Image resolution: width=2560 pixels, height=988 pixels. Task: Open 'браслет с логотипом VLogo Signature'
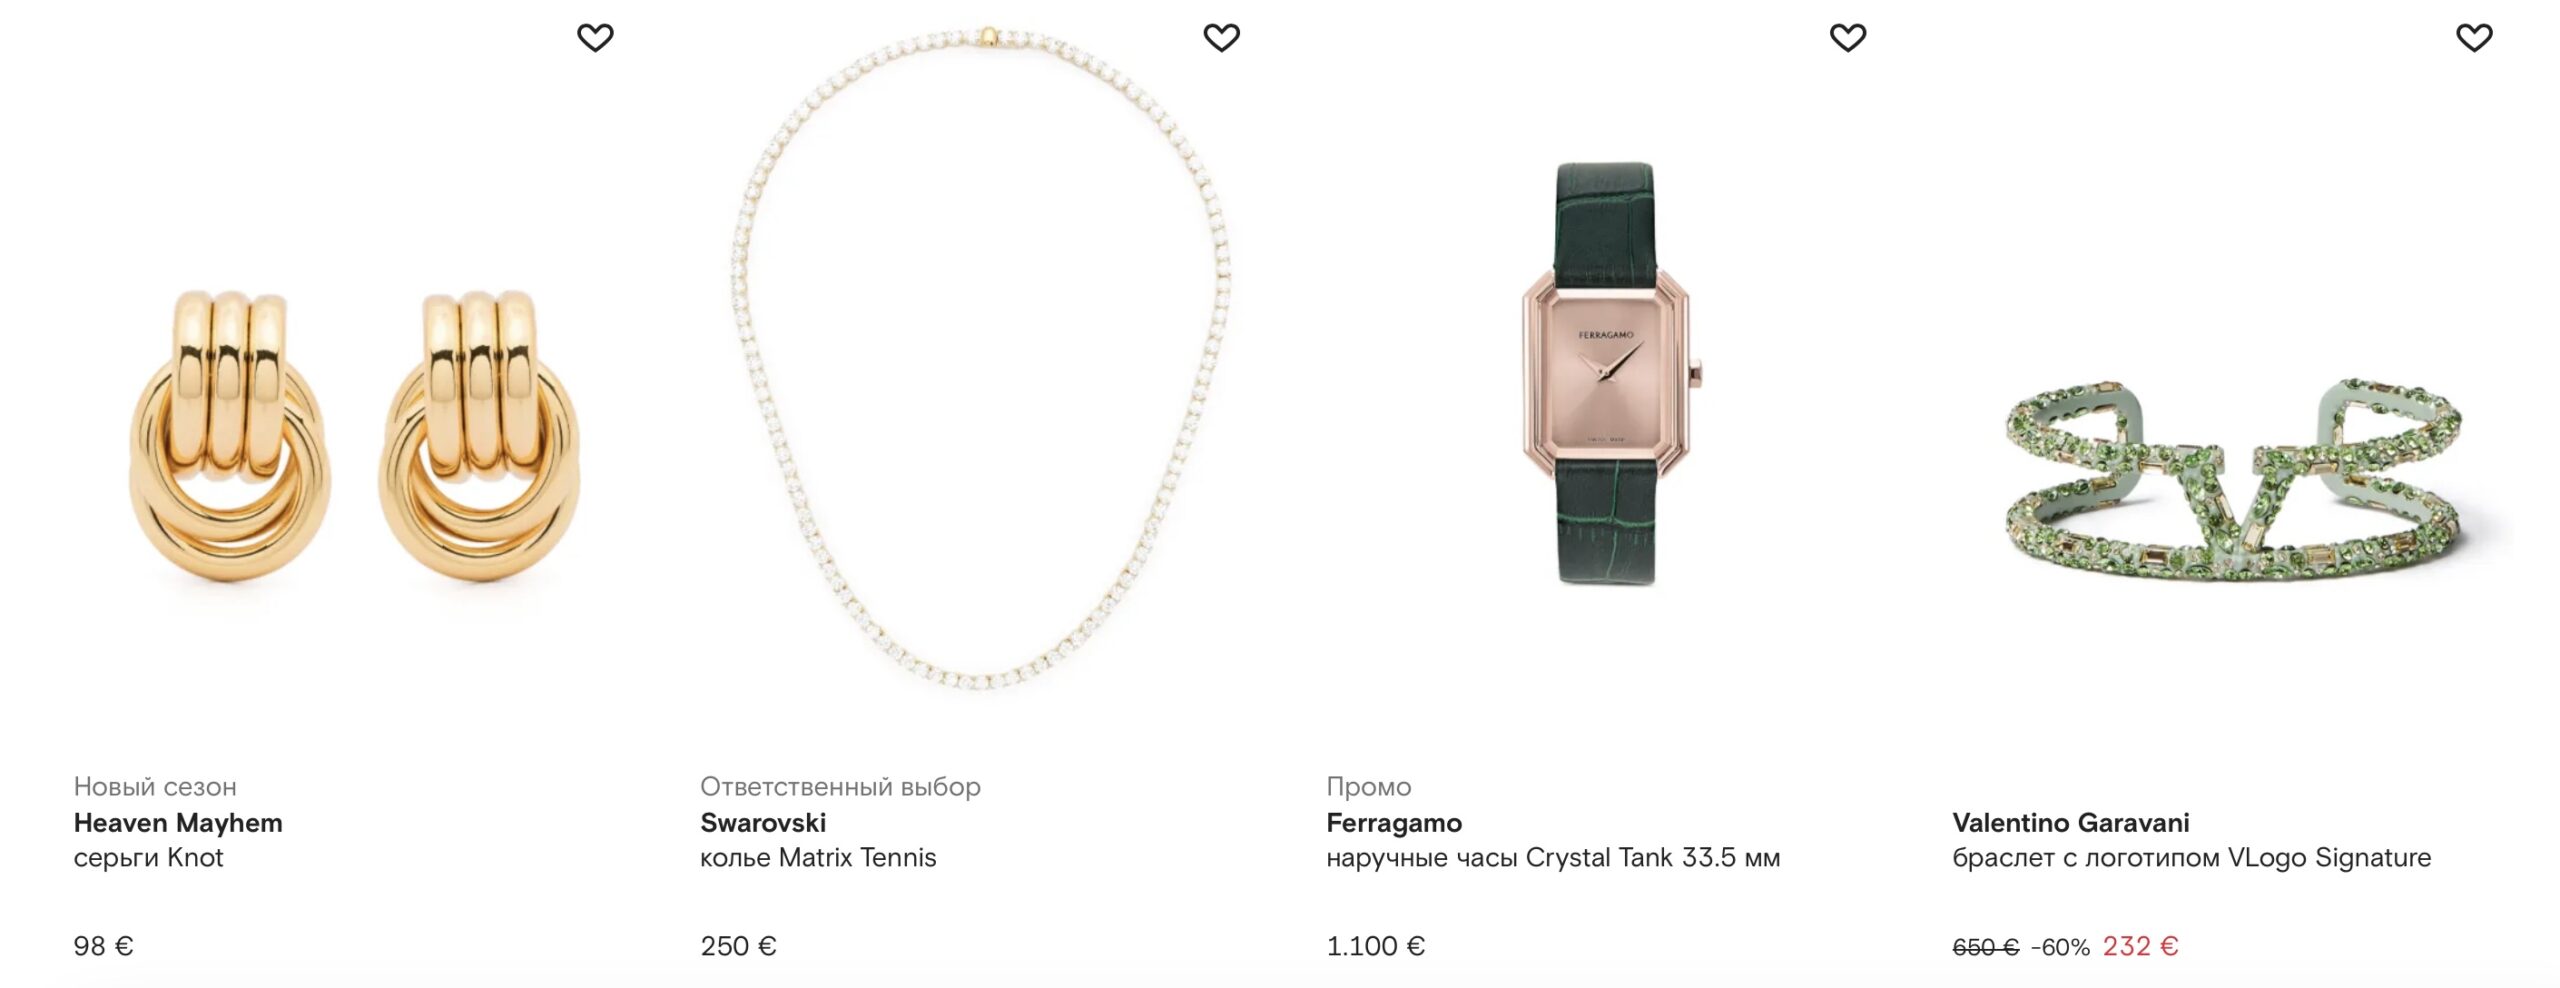point(2192,858)
